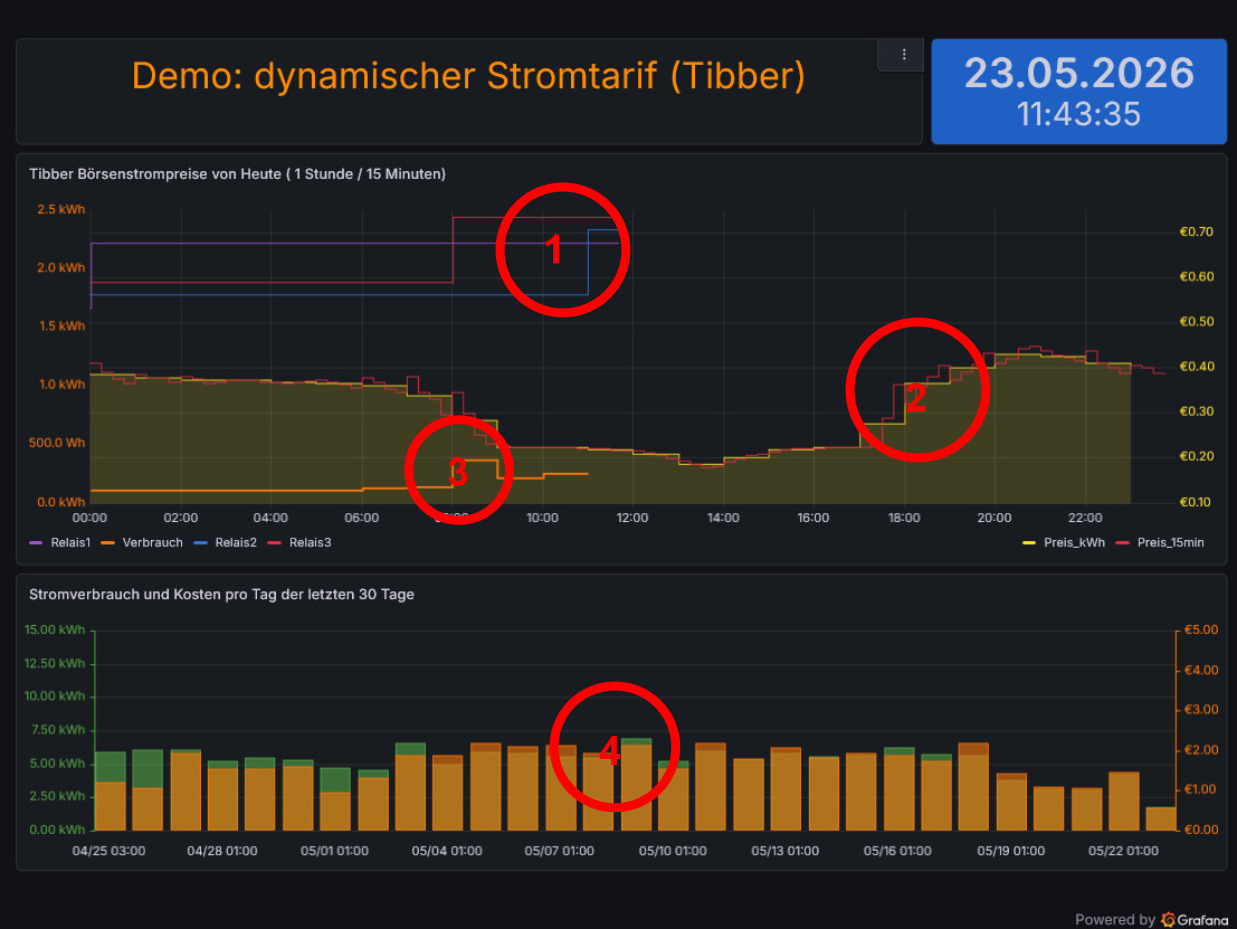Click the date 23.05.2026 in clock panel

click(x=1079, y=74)
